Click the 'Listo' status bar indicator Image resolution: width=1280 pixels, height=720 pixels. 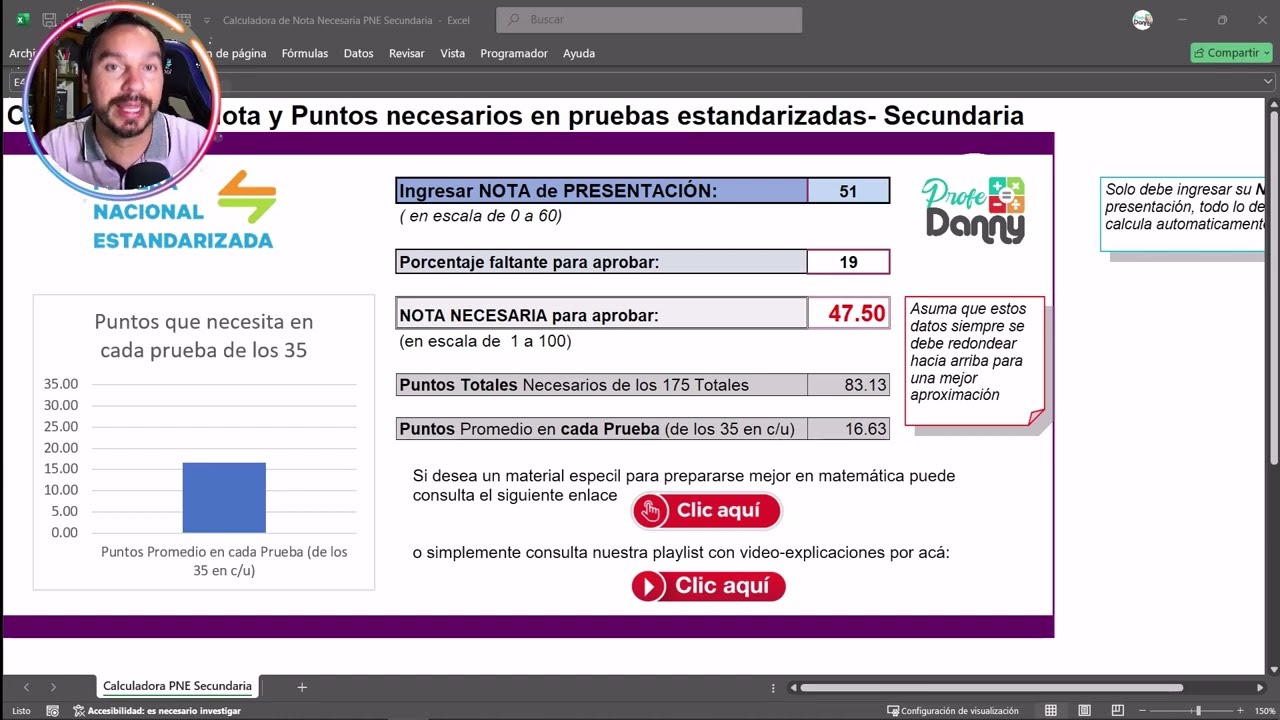point(21,711)
